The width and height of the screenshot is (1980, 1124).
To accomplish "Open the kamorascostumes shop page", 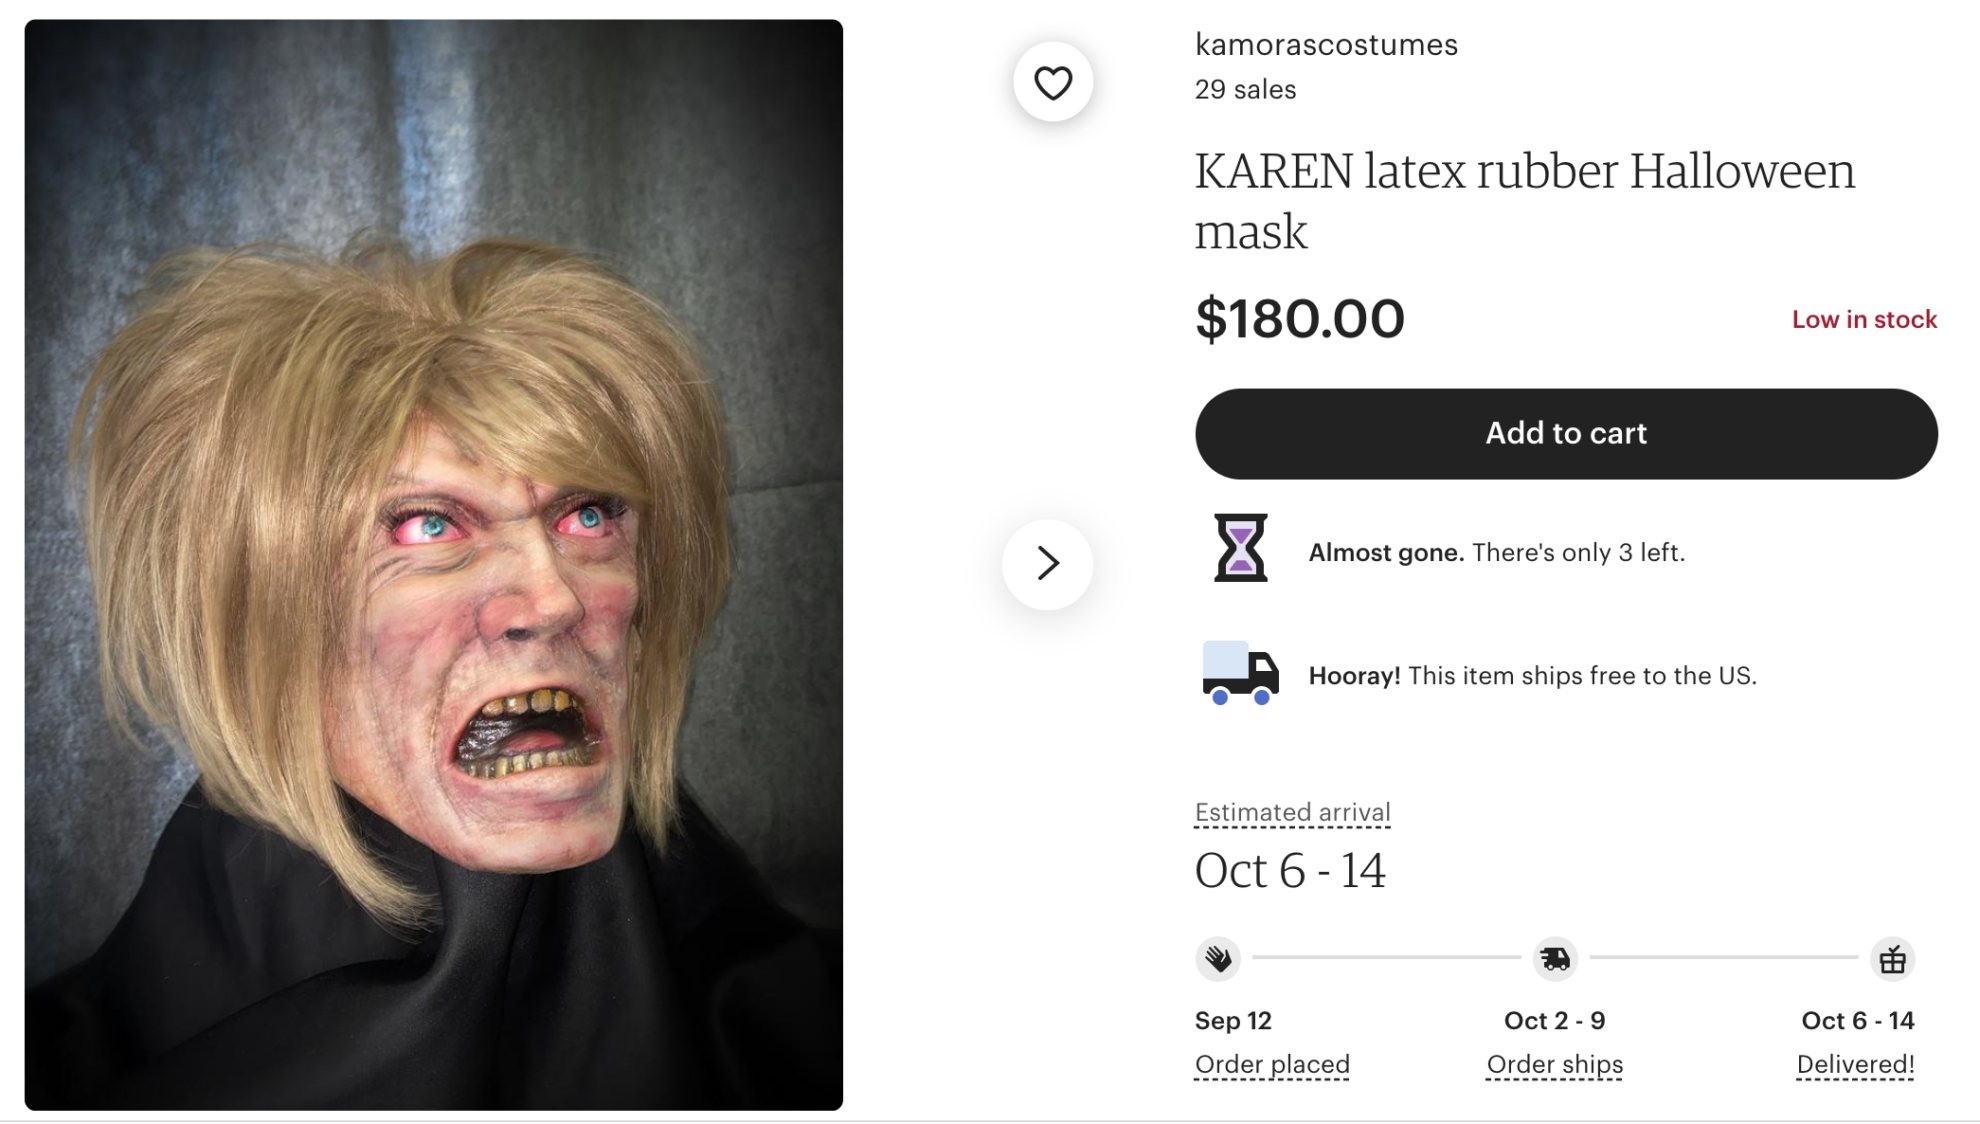I will (x=1325, y=44).
